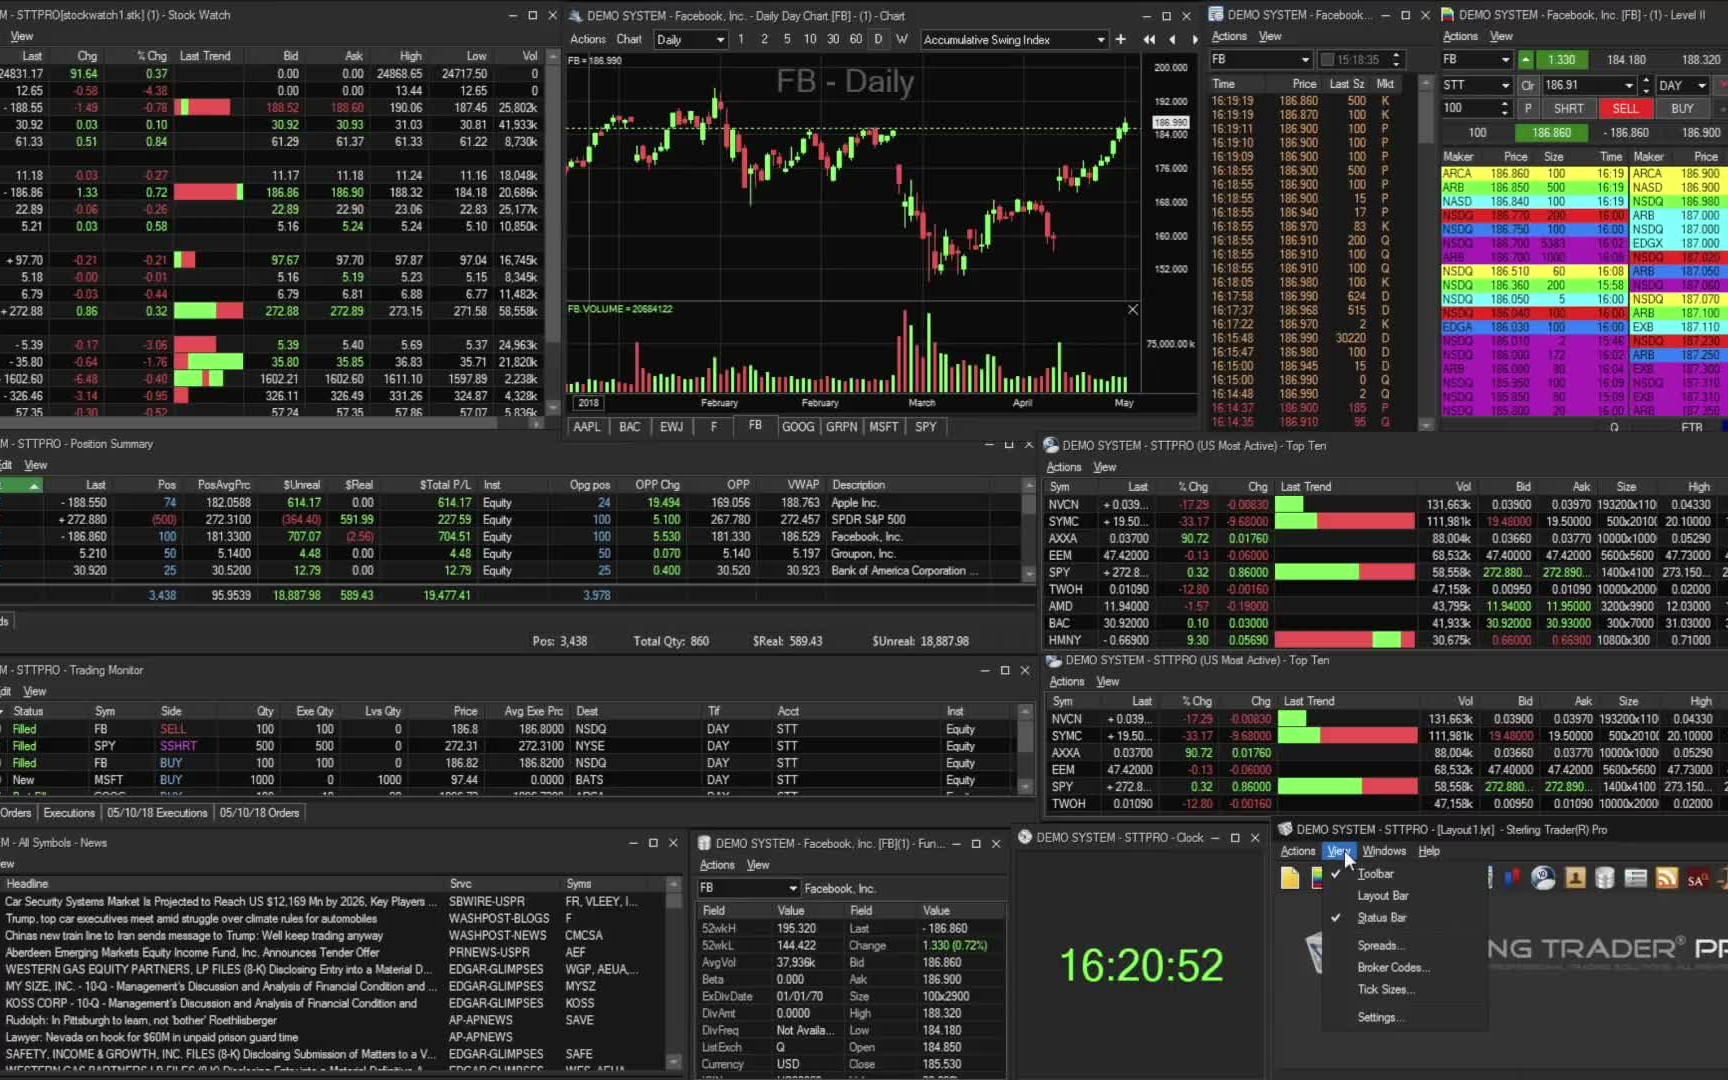Click the Level II window title icon

point(1447,15)
